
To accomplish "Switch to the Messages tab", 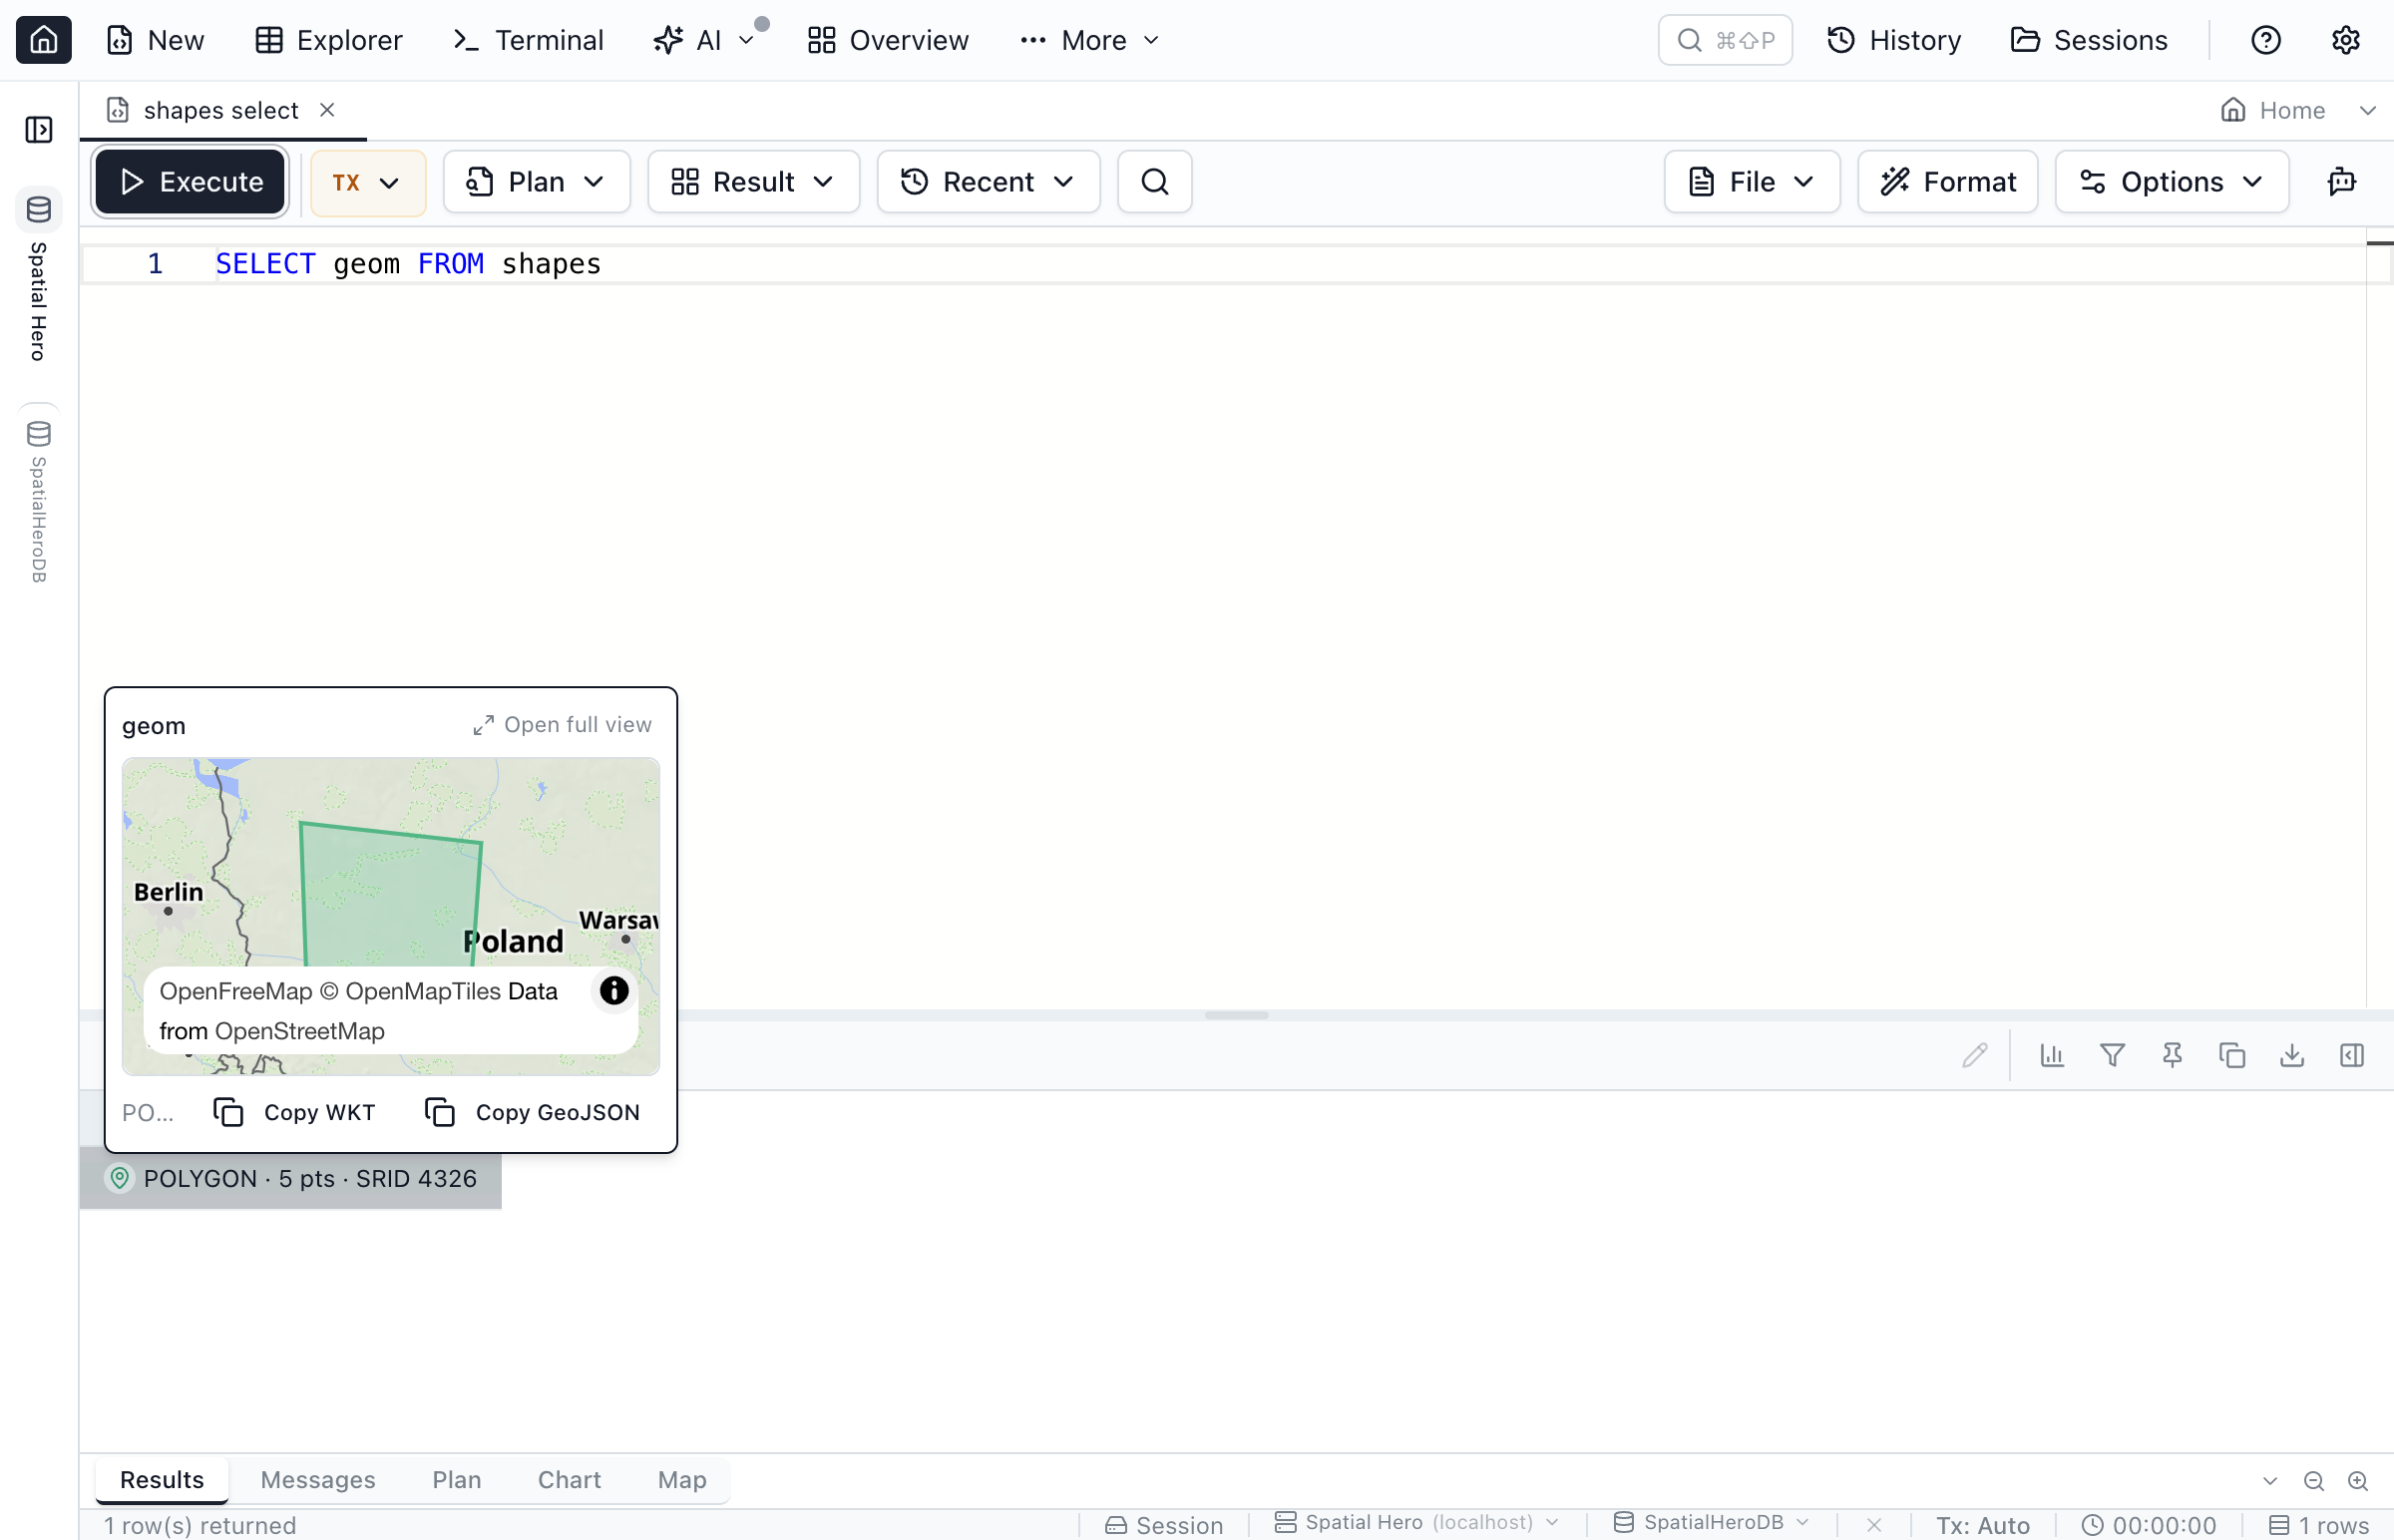I will (318, 1480).
